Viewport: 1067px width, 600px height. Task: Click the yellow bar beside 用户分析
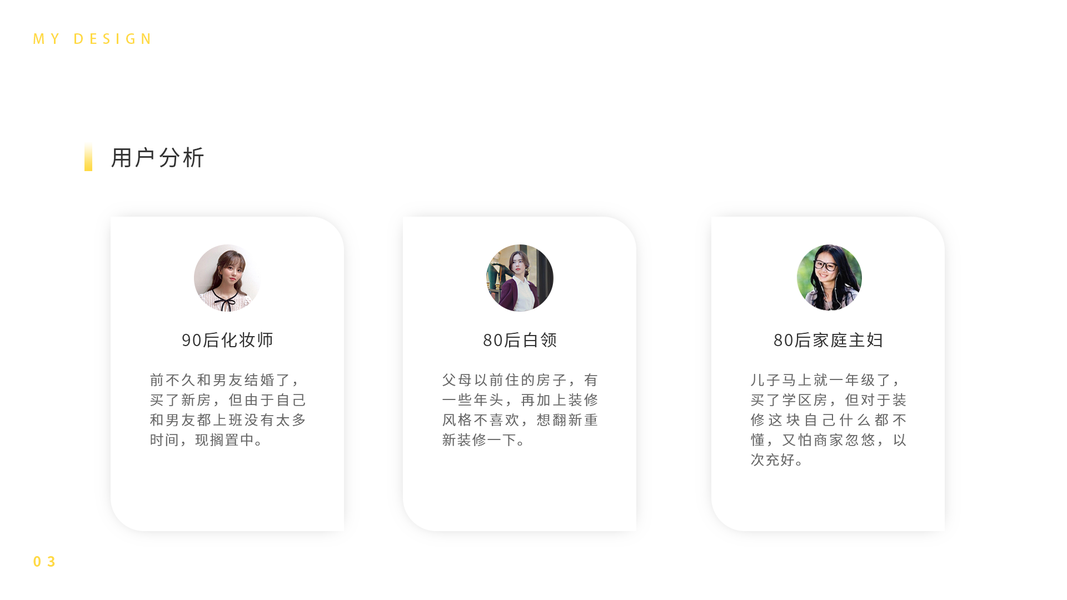pyautogui.click(x=88, y=158)
